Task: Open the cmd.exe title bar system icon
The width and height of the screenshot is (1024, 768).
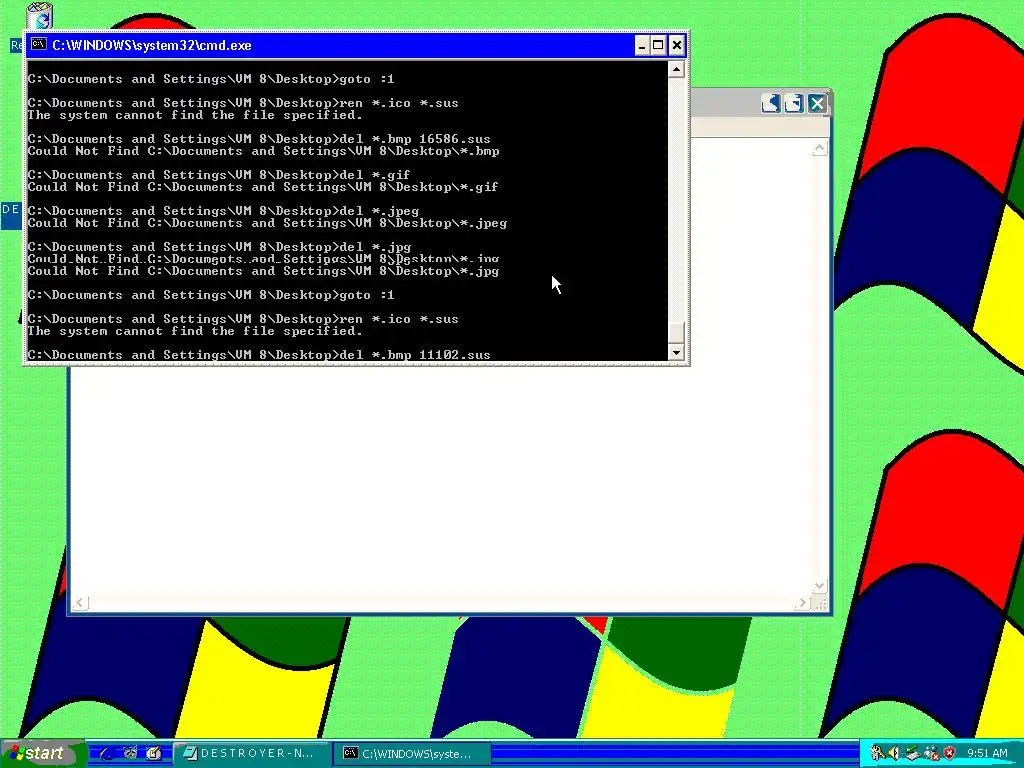Action: tap(39, 45)
